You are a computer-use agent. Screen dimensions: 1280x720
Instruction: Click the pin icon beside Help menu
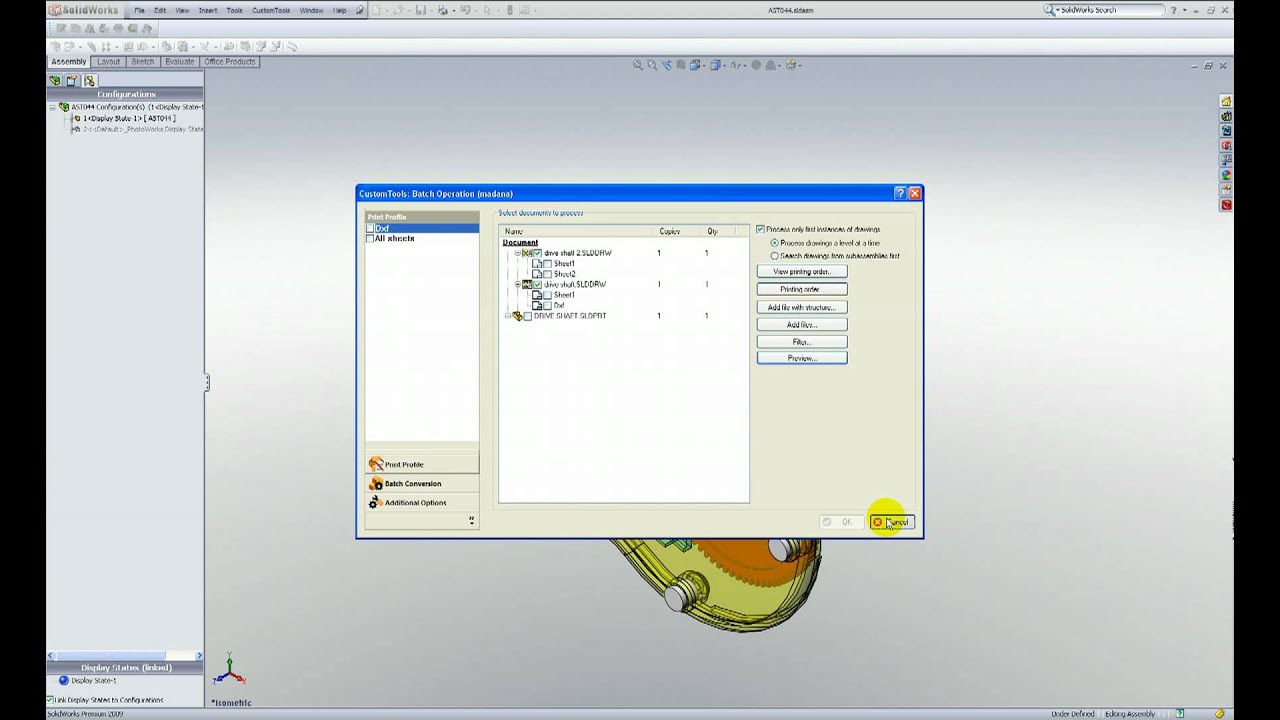360,10
